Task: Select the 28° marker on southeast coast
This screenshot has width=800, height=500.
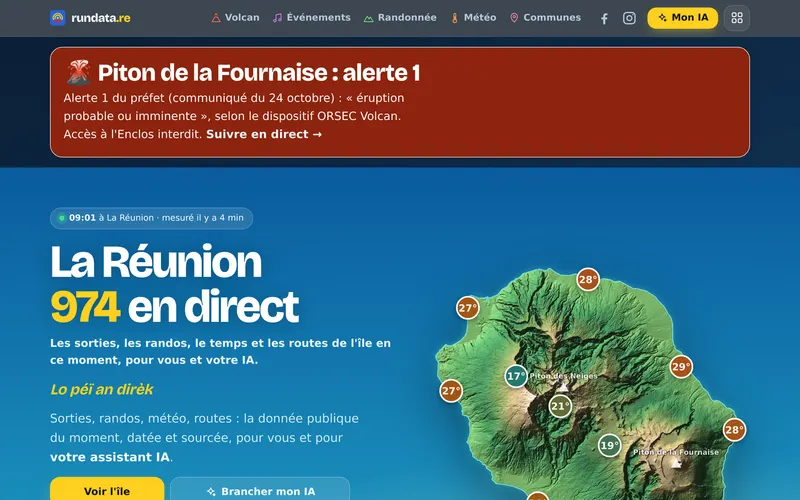Action: tap(734, 430)
